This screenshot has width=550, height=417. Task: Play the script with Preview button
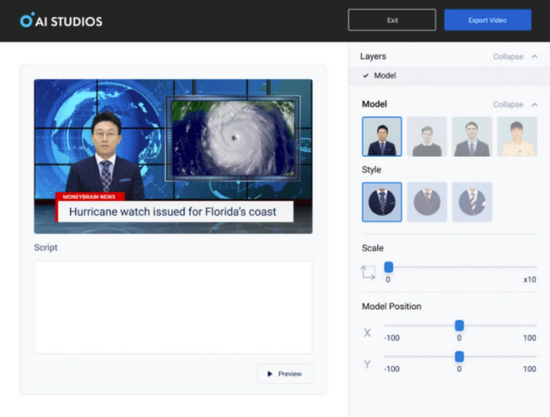[x=284, y=374]
